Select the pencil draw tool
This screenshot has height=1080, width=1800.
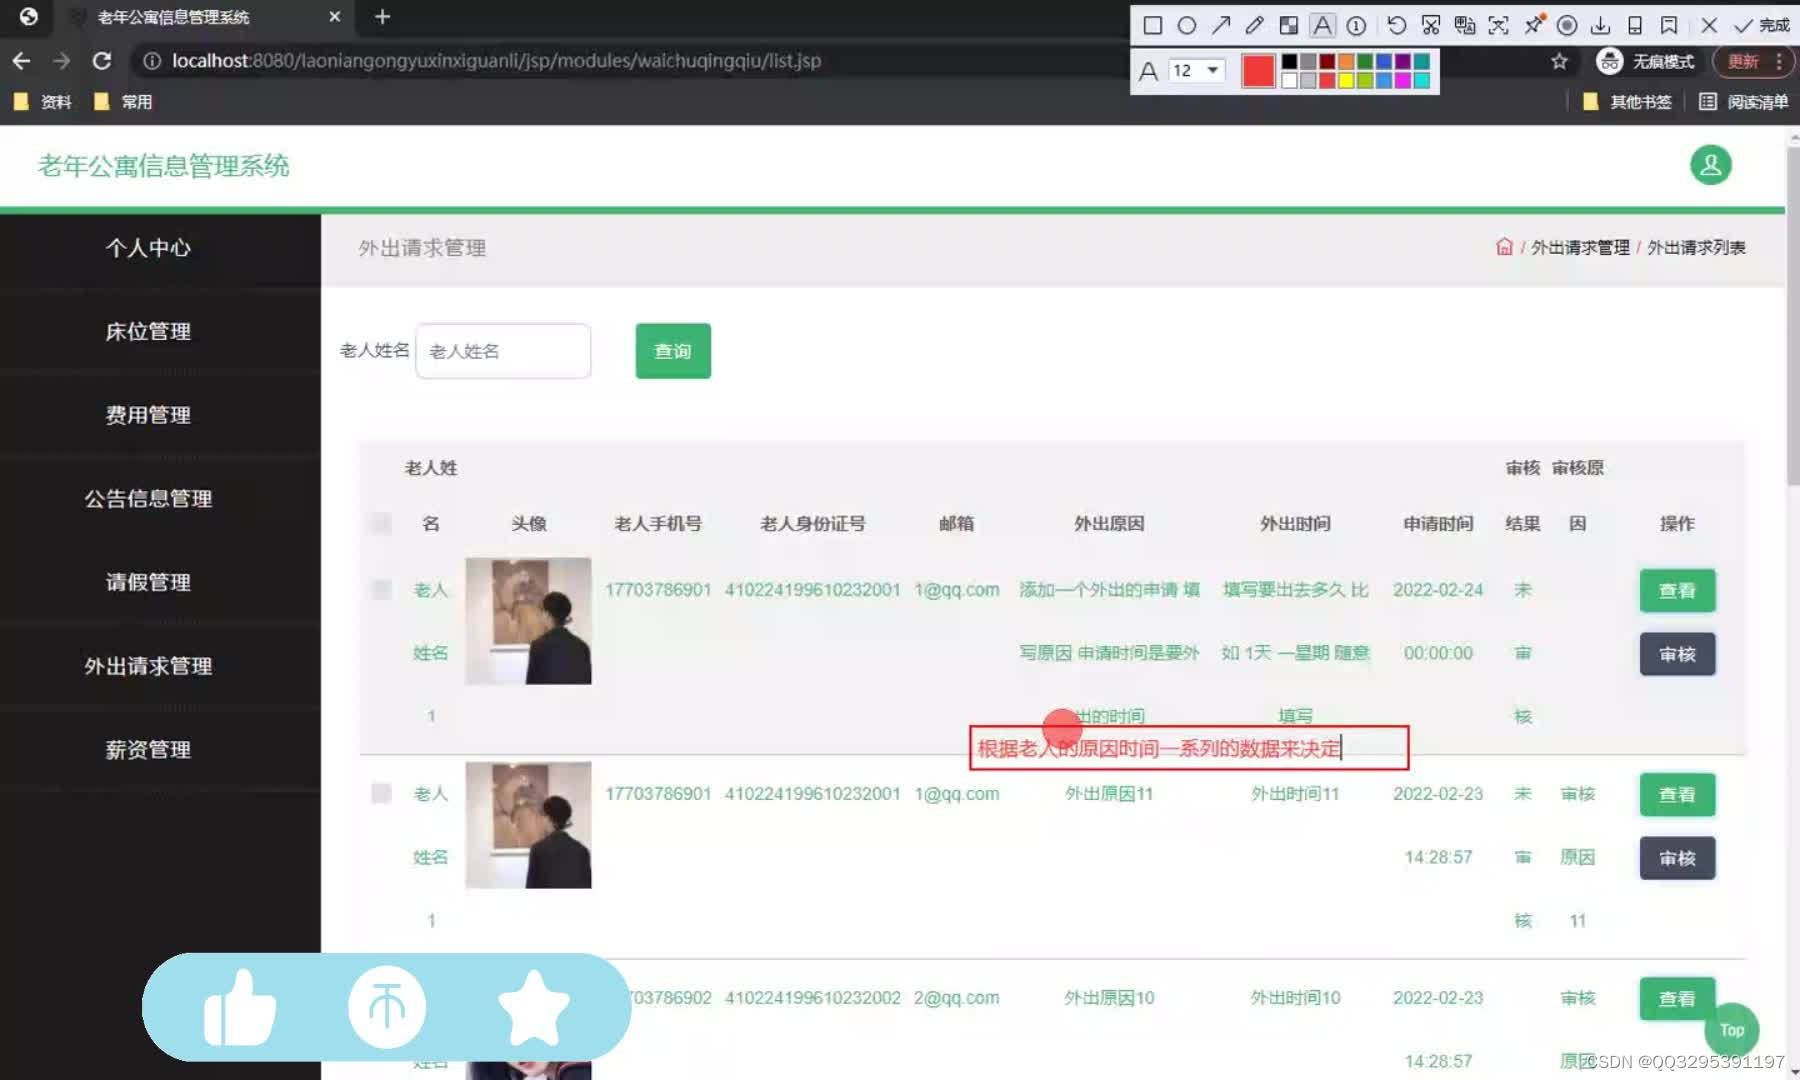point(1254,25)
